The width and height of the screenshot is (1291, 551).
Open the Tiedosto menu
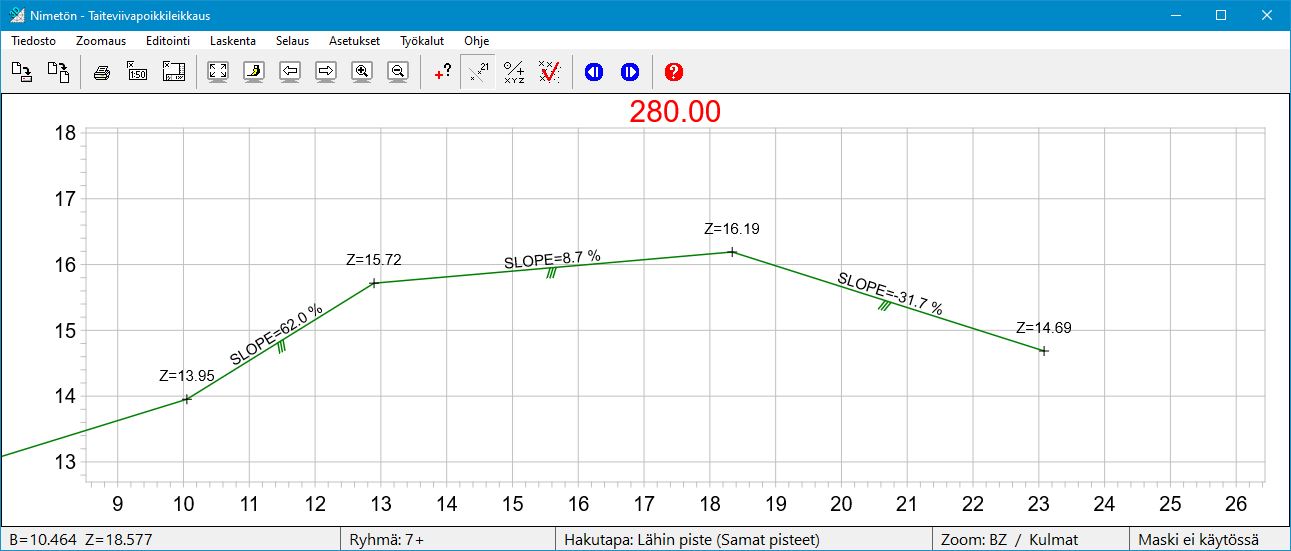click(x=33, y=41)
